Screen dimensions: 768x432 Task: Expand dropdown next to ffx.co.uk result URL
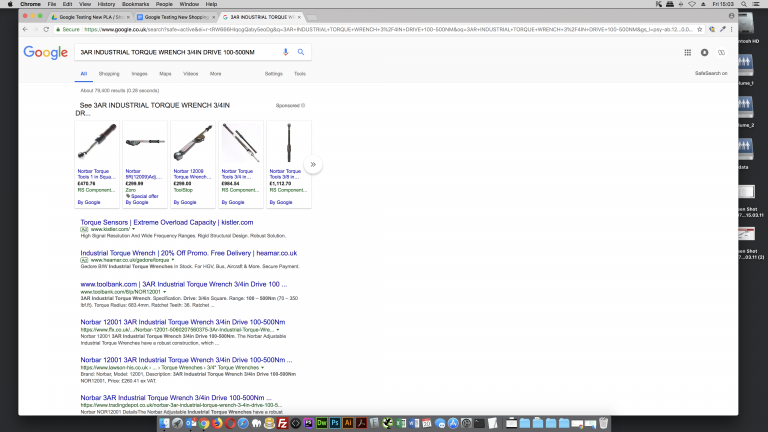(278, 330)
